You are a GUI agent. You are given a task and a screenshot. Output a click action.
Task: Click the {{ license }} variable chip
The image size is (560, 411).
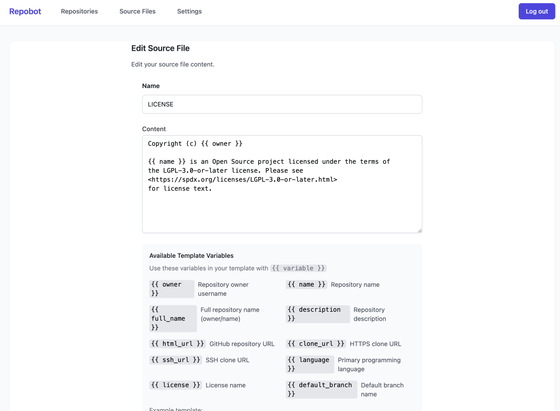tap(175, 385)
